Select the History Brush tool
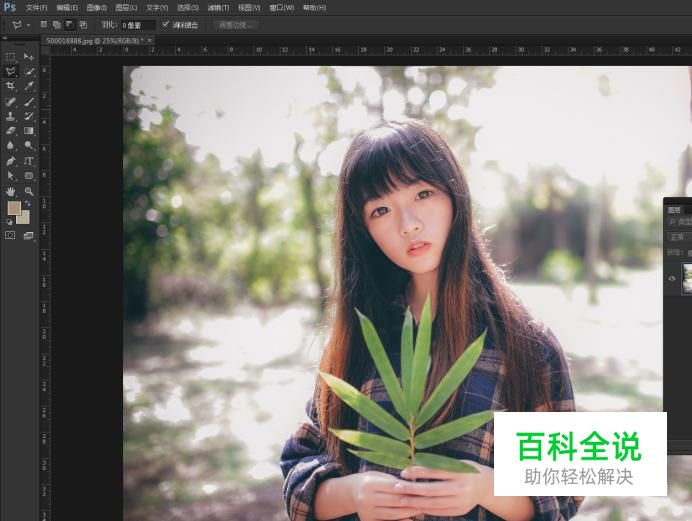 pos(29,116)
